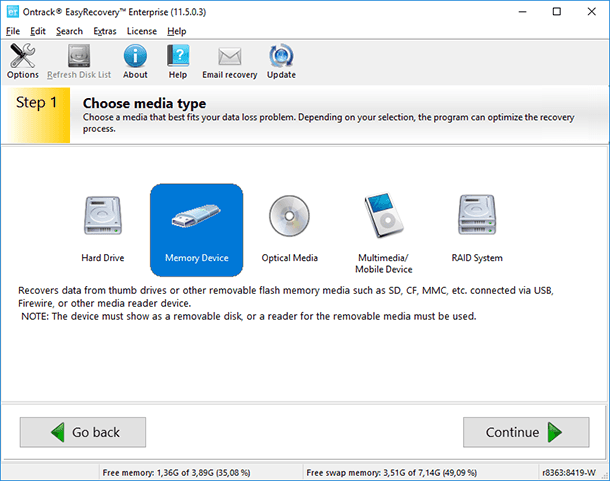This screenshot has width=610, height=481.
Task: Click the Choose media type heading
Action: (x=144, y=103)
